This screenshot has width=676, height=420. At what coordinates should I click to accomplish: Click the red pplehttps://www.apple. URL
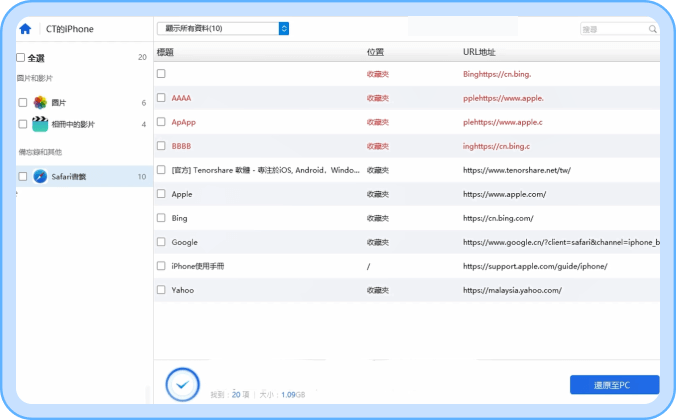(x=503, y=98)
